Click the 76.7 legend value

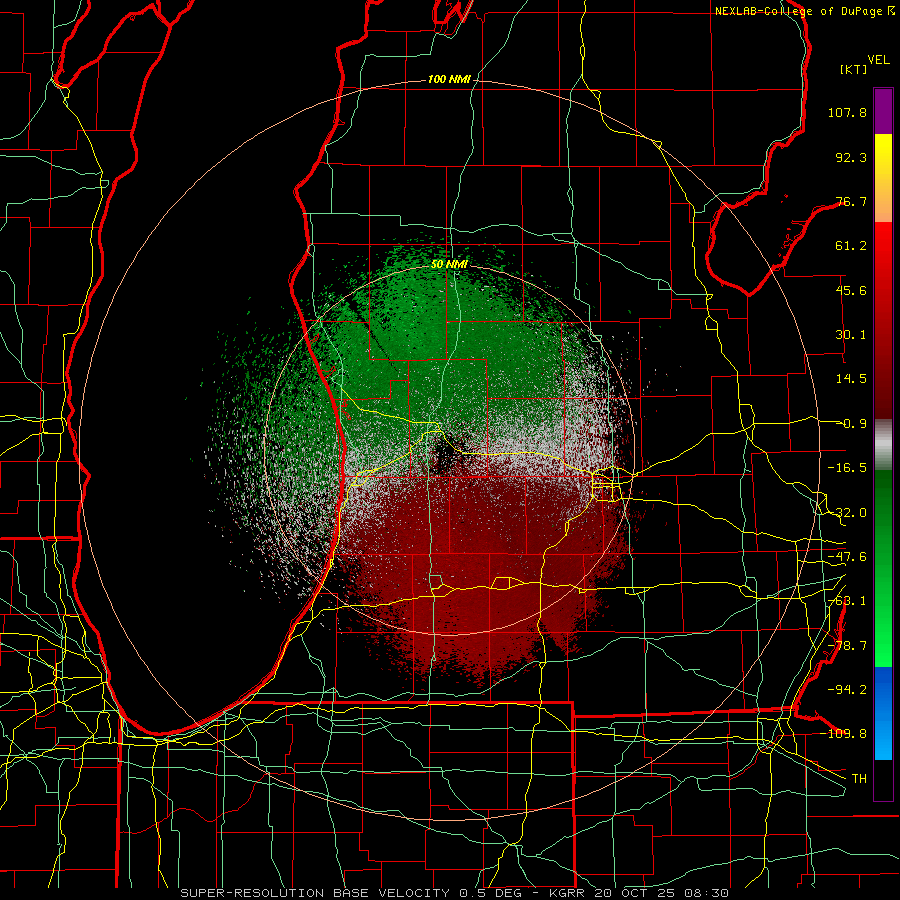[x=851, y=201]
